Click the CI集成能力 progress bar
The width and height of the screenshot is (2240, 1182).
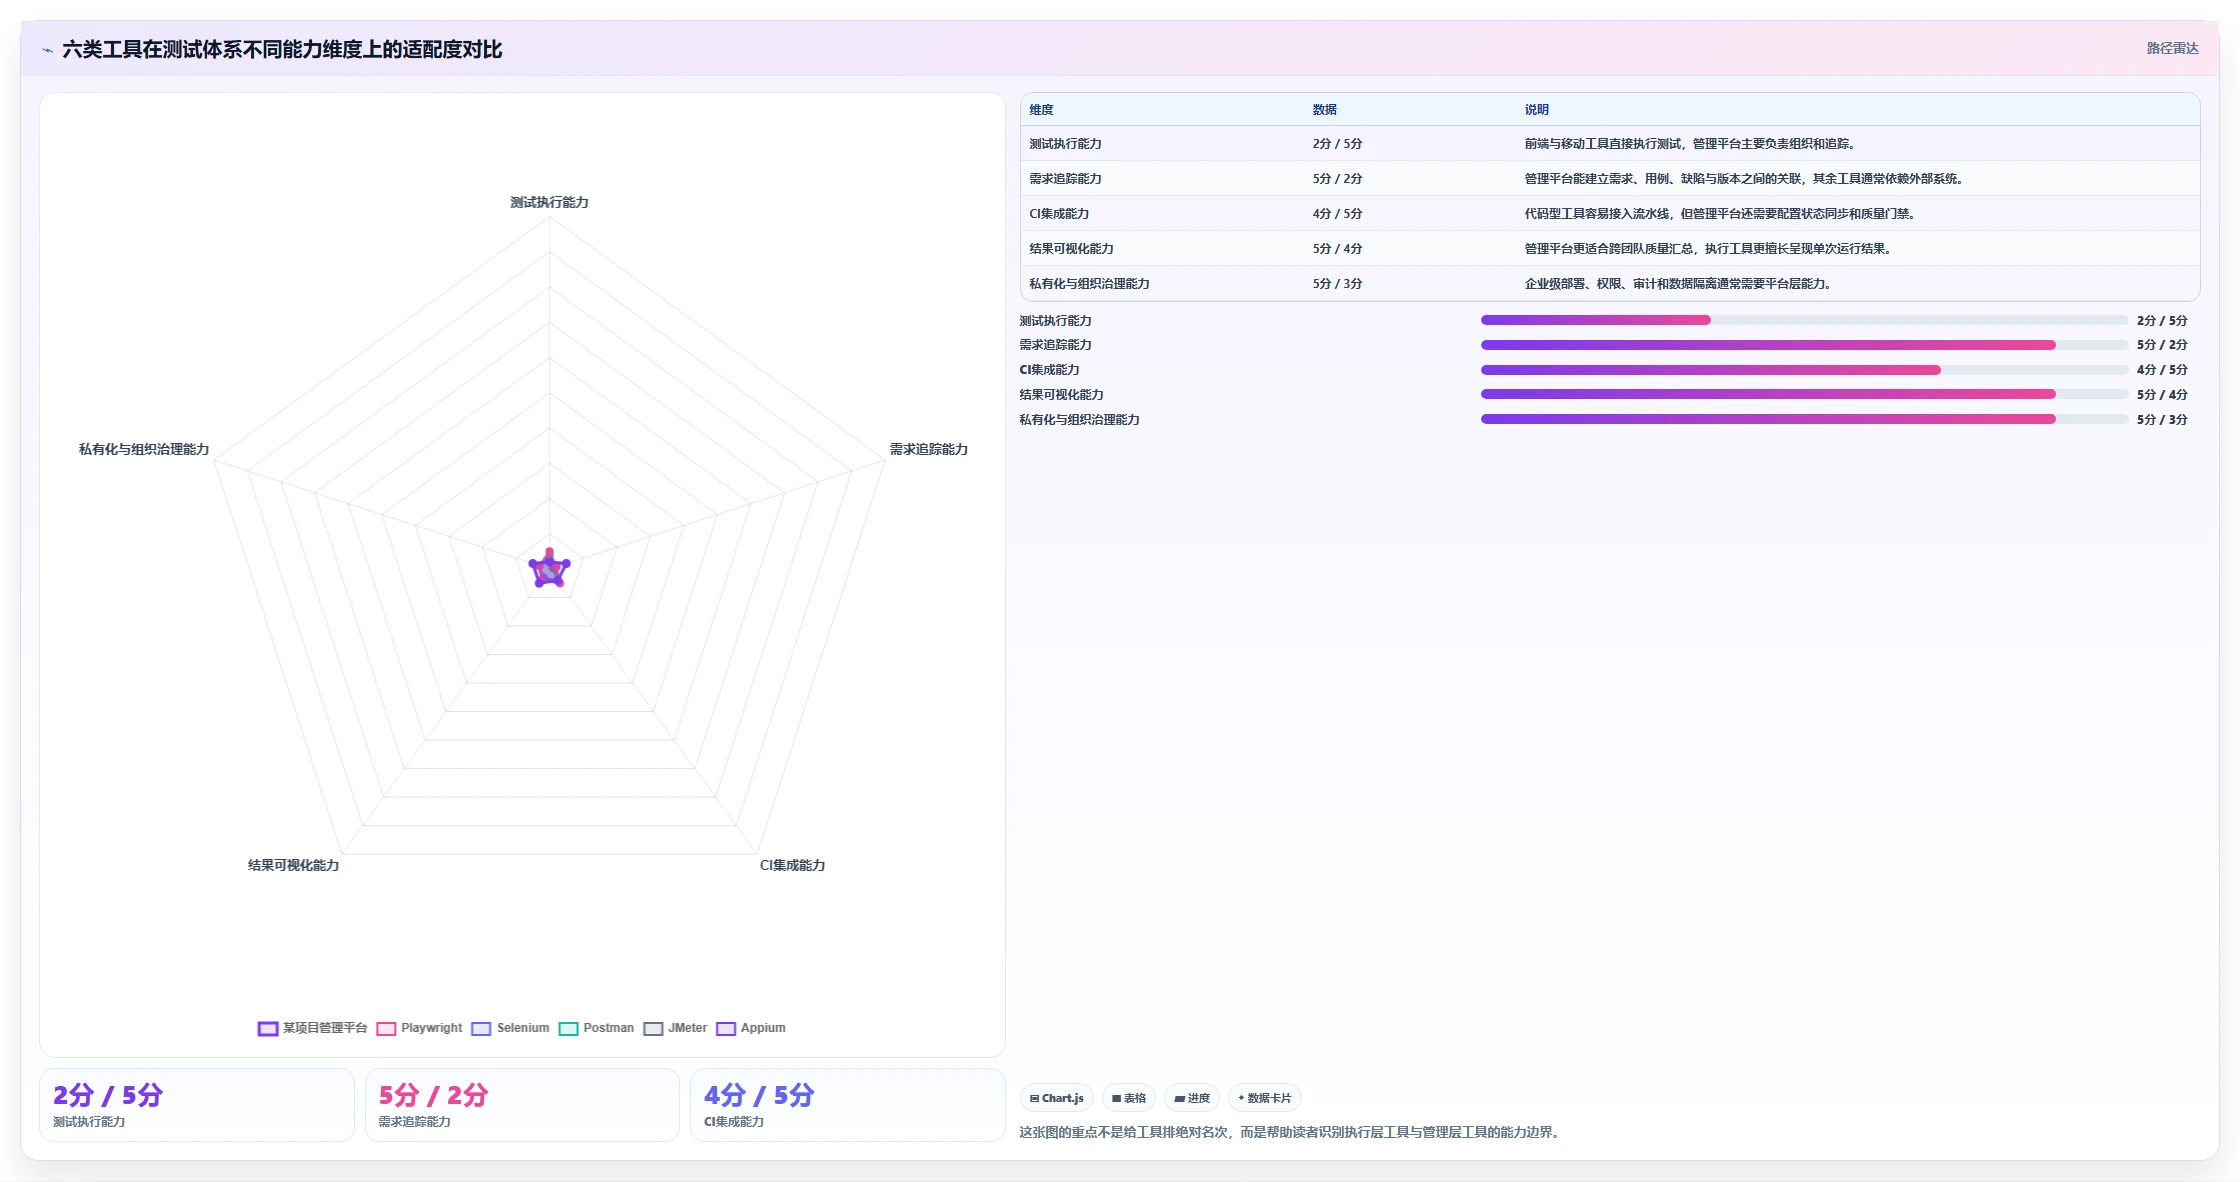coord(1804,370)
